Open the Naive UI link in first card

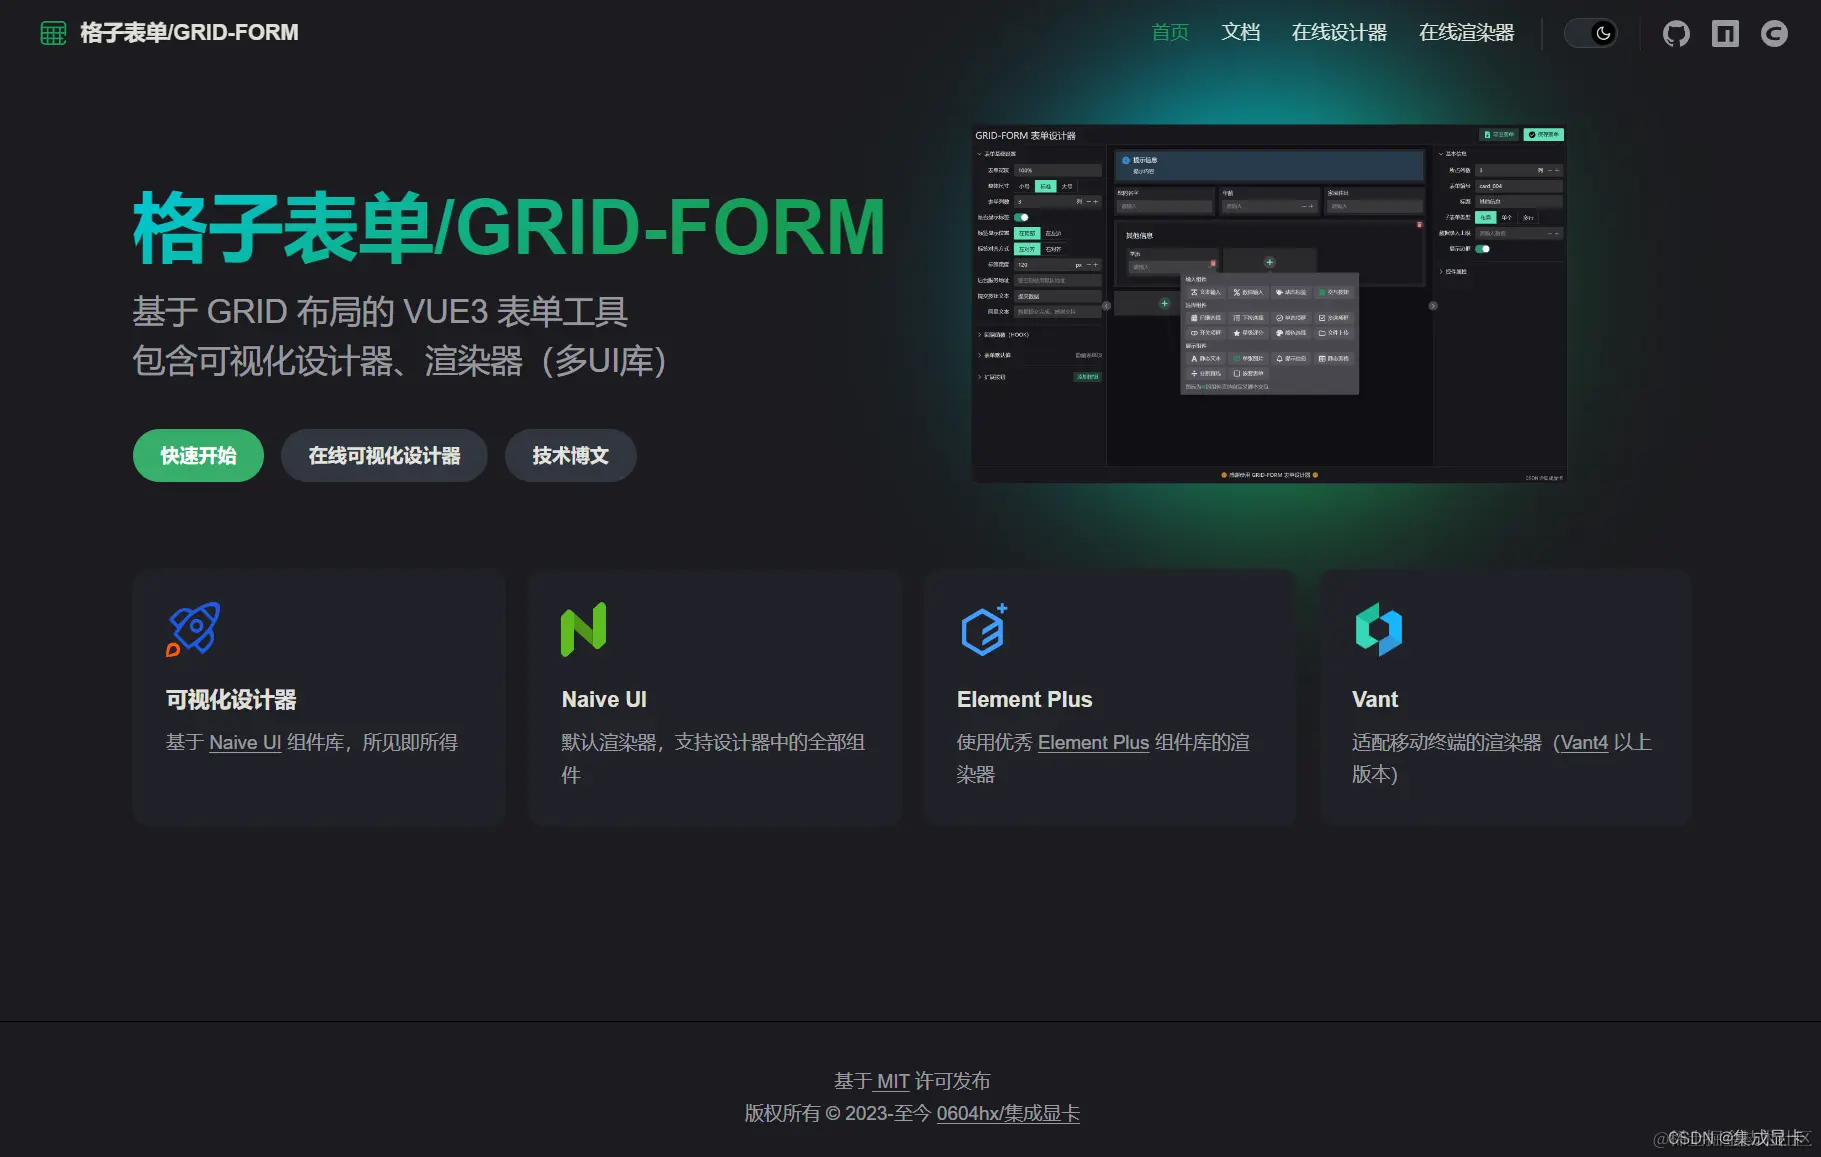coord(245,743)
